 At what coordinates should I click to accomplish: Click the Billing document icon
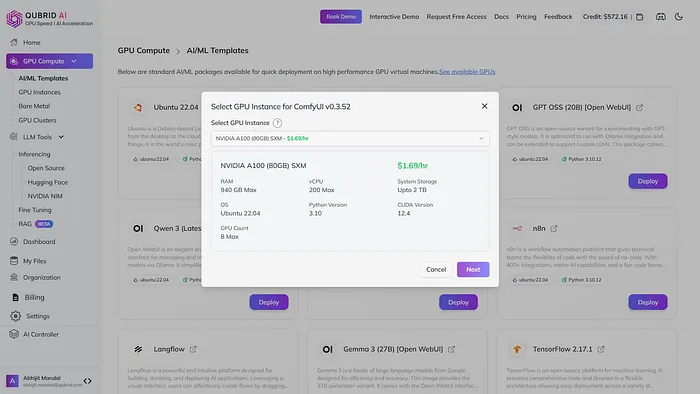[16, 297]
